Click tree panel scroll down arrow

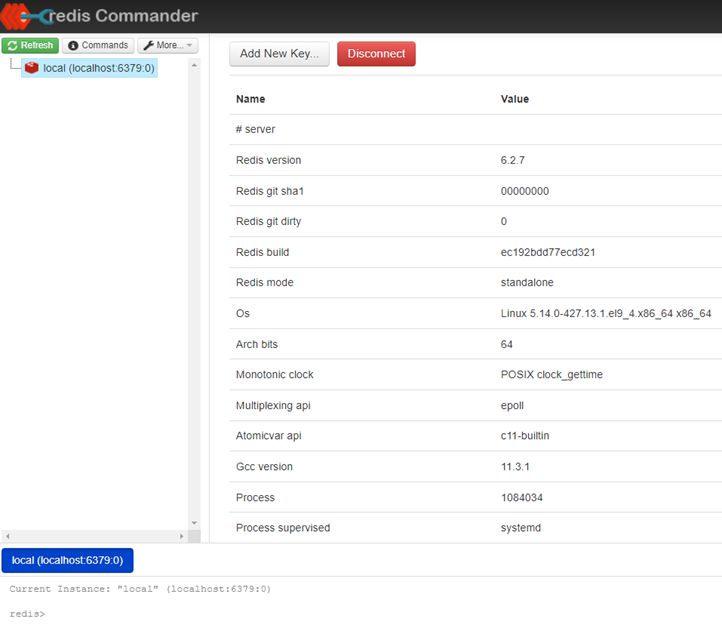coord(194,523)
